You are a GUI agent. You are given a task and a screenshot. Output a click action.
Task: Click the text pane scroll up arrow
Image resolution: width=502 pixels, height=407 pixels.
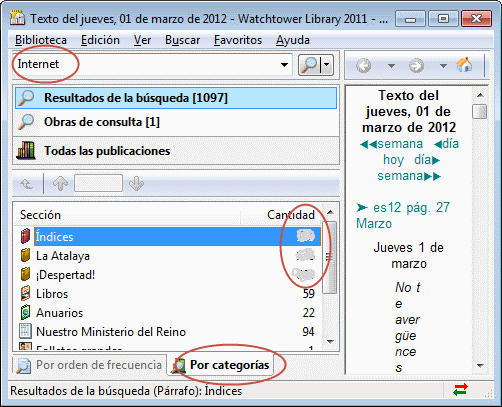(480, 95)
